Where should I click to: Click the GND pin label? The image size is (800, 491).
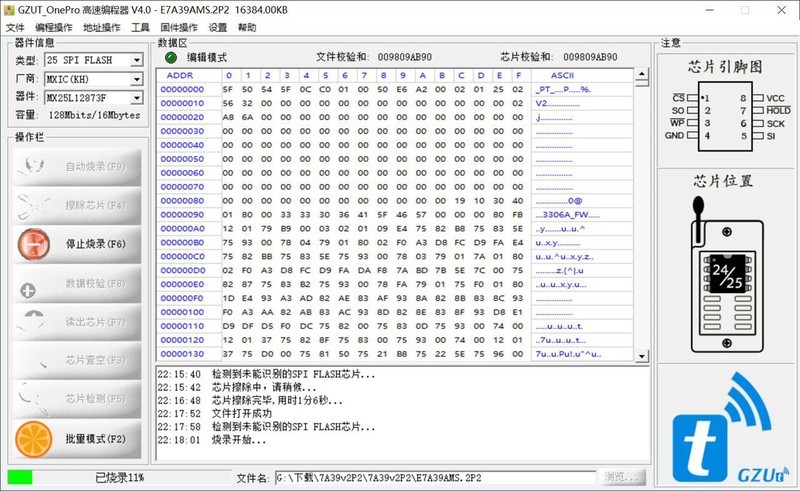tap(674, 136)
